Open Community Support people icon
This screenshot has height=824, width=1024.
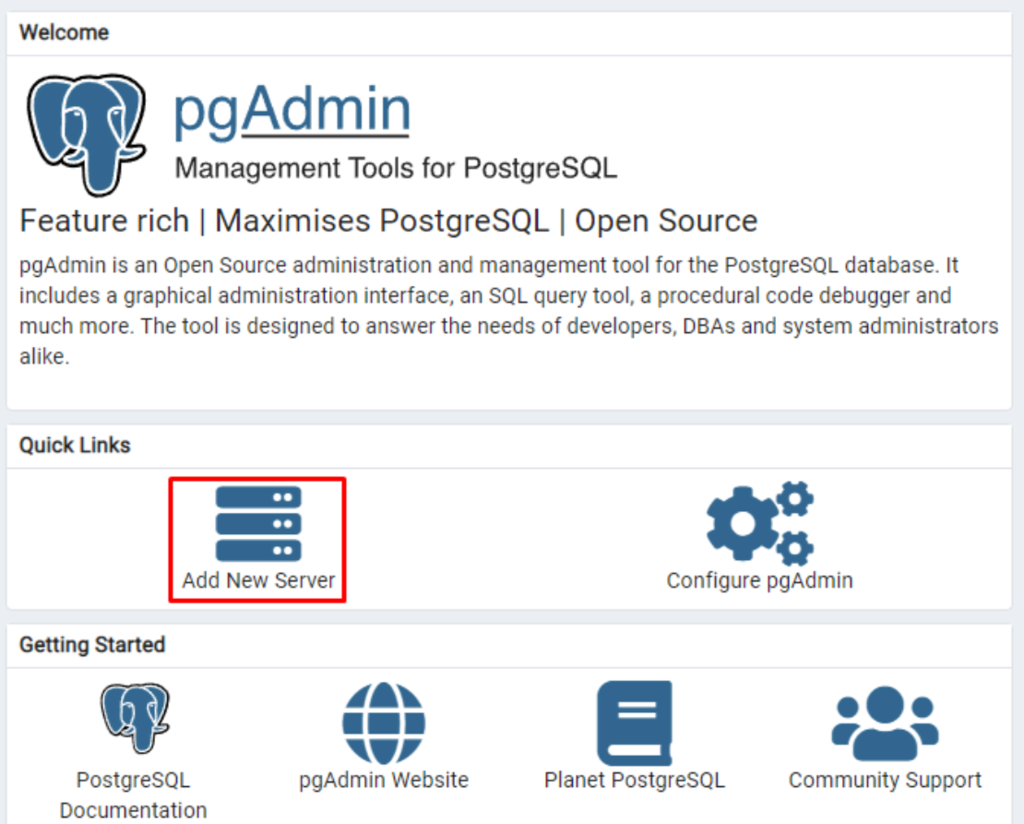(x=884, y=722)
